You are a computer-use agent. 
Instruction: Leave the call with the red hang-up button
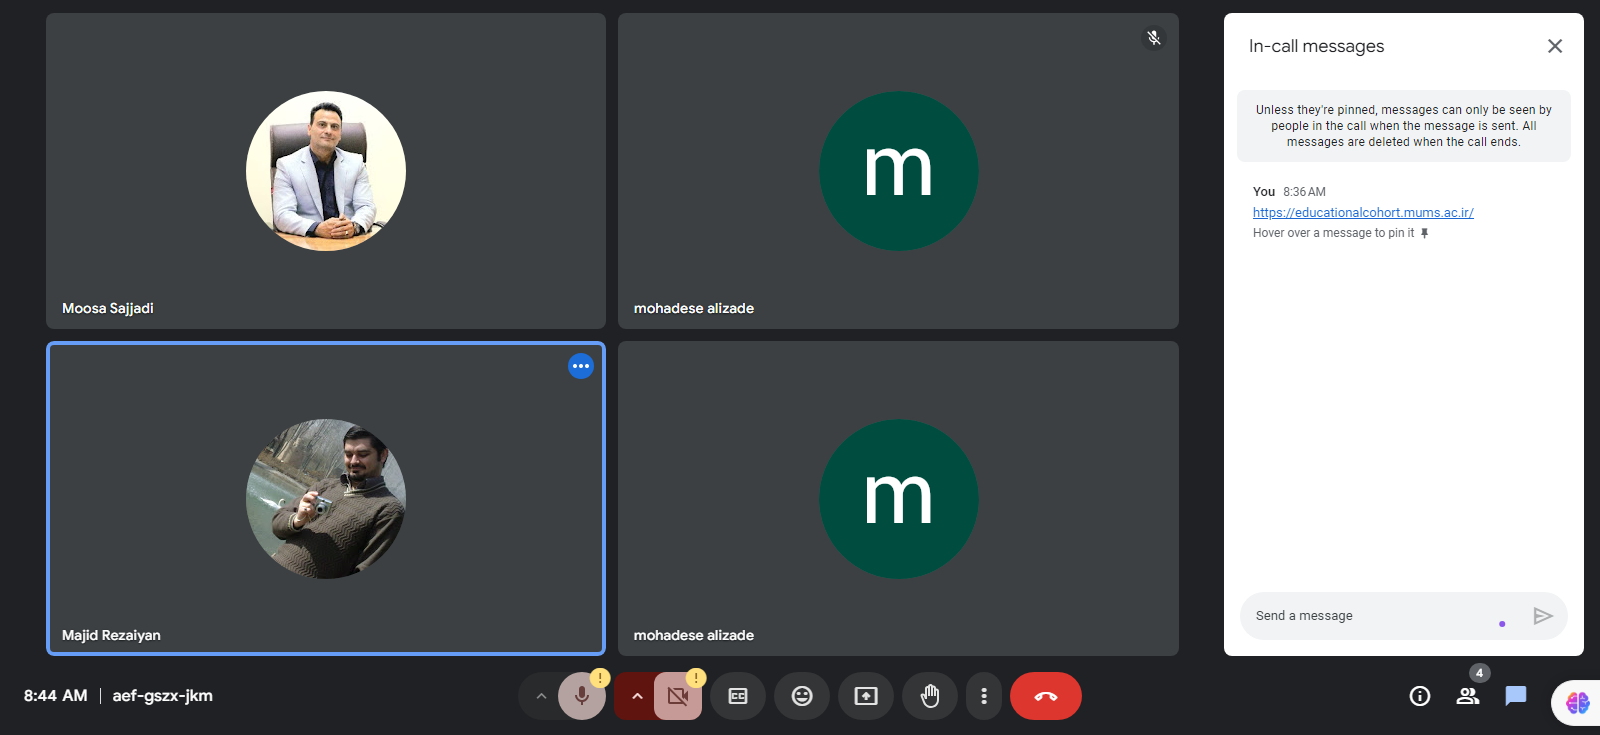(1045, 696)
